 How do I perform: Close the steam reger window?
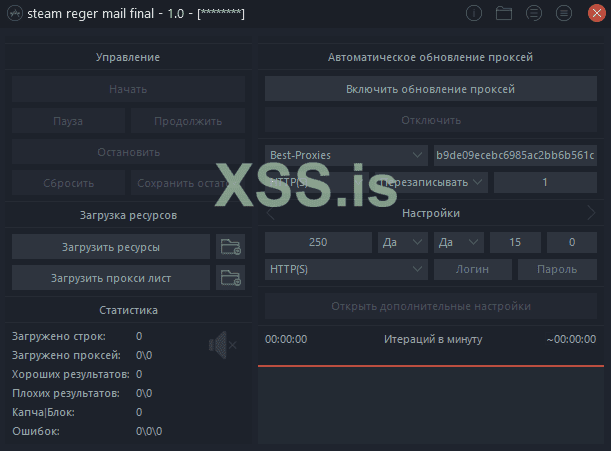[x=597, y=13]
